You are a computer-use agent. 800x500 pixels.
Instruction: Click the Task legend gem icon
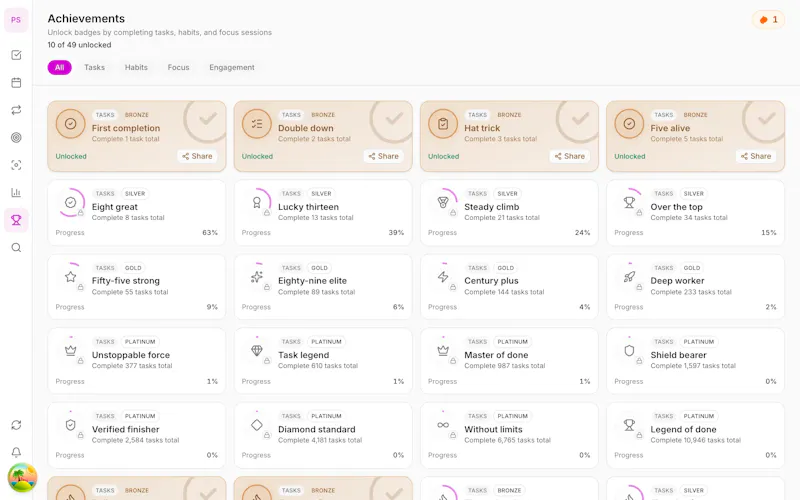coord(257,351)
